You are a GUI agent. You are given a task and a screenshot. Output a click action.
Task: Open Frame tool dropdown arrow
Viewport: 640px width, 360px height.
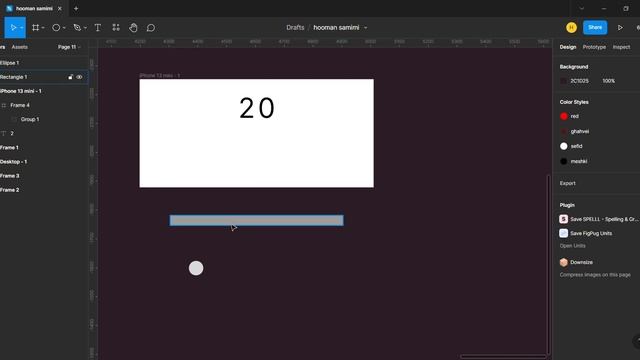tap(43, 28)
